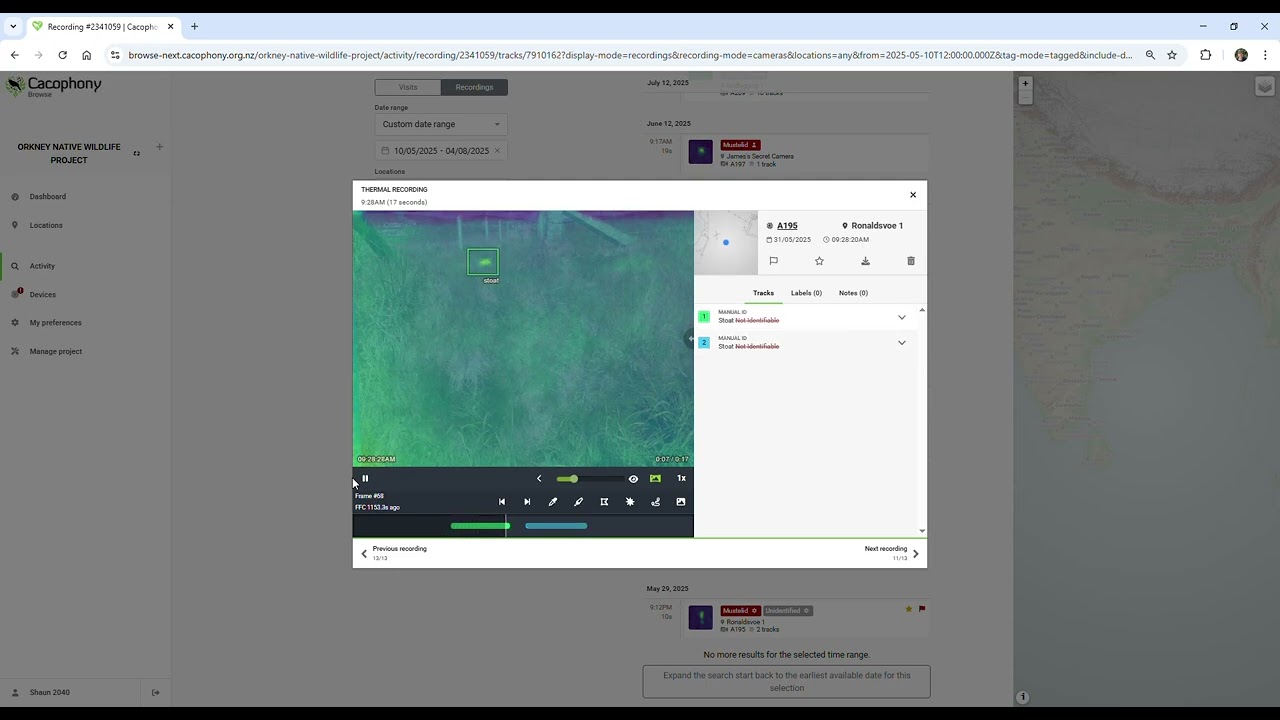Step to the previous frame

[502, 502]
